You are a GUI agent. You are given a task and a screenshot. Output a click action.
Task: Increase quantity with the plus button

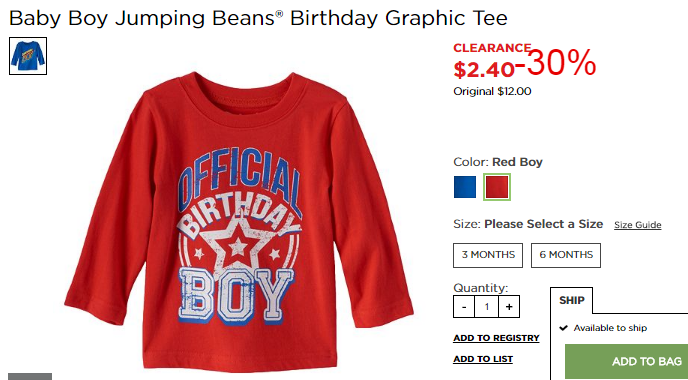tap(509, 306)
